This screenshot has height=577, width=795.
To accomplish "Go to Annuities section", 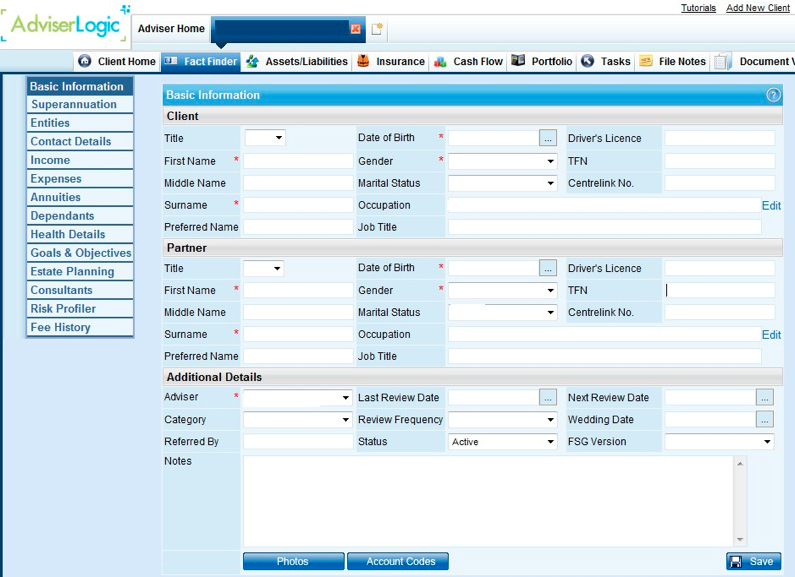I will [x=80, y=197].
